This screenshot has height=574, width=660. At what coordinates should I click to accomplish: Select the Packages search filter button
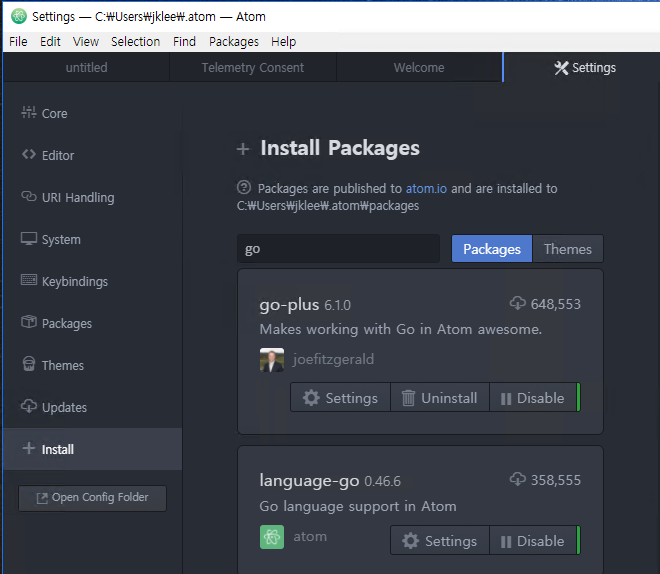point(491,249)
